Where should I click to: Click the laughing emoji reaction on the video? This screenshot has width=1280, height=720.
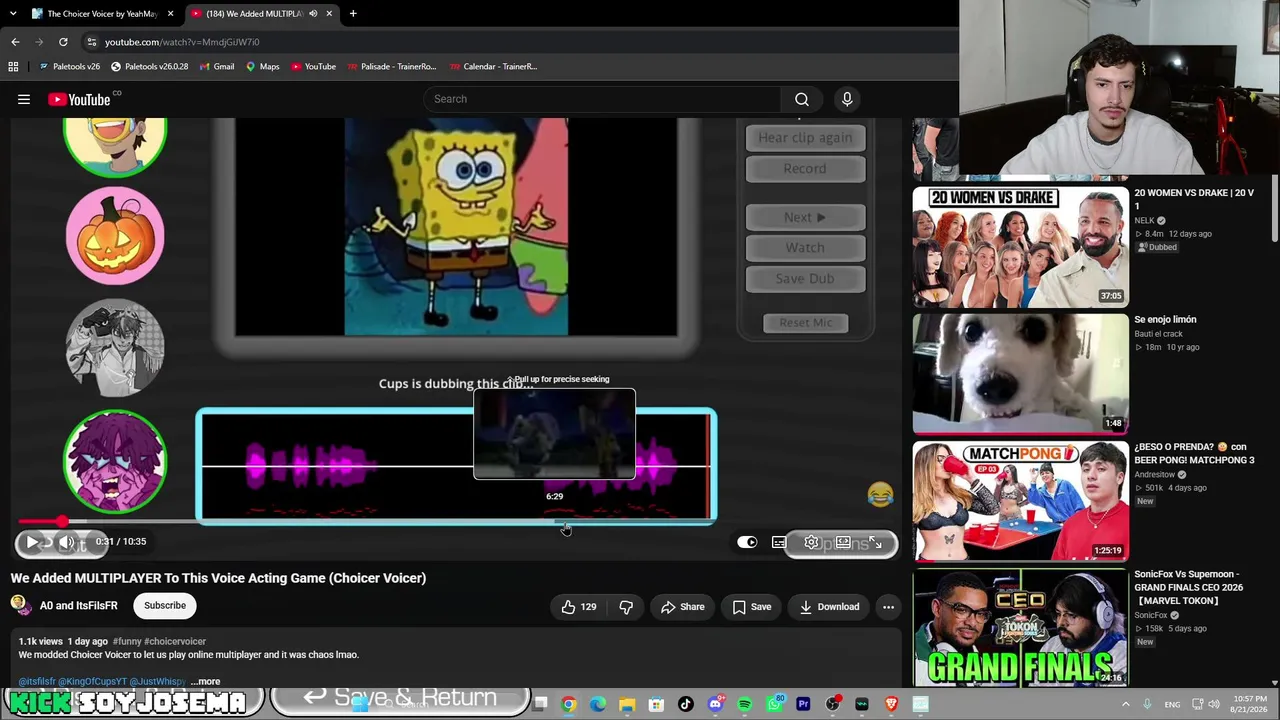pos(880,494)
